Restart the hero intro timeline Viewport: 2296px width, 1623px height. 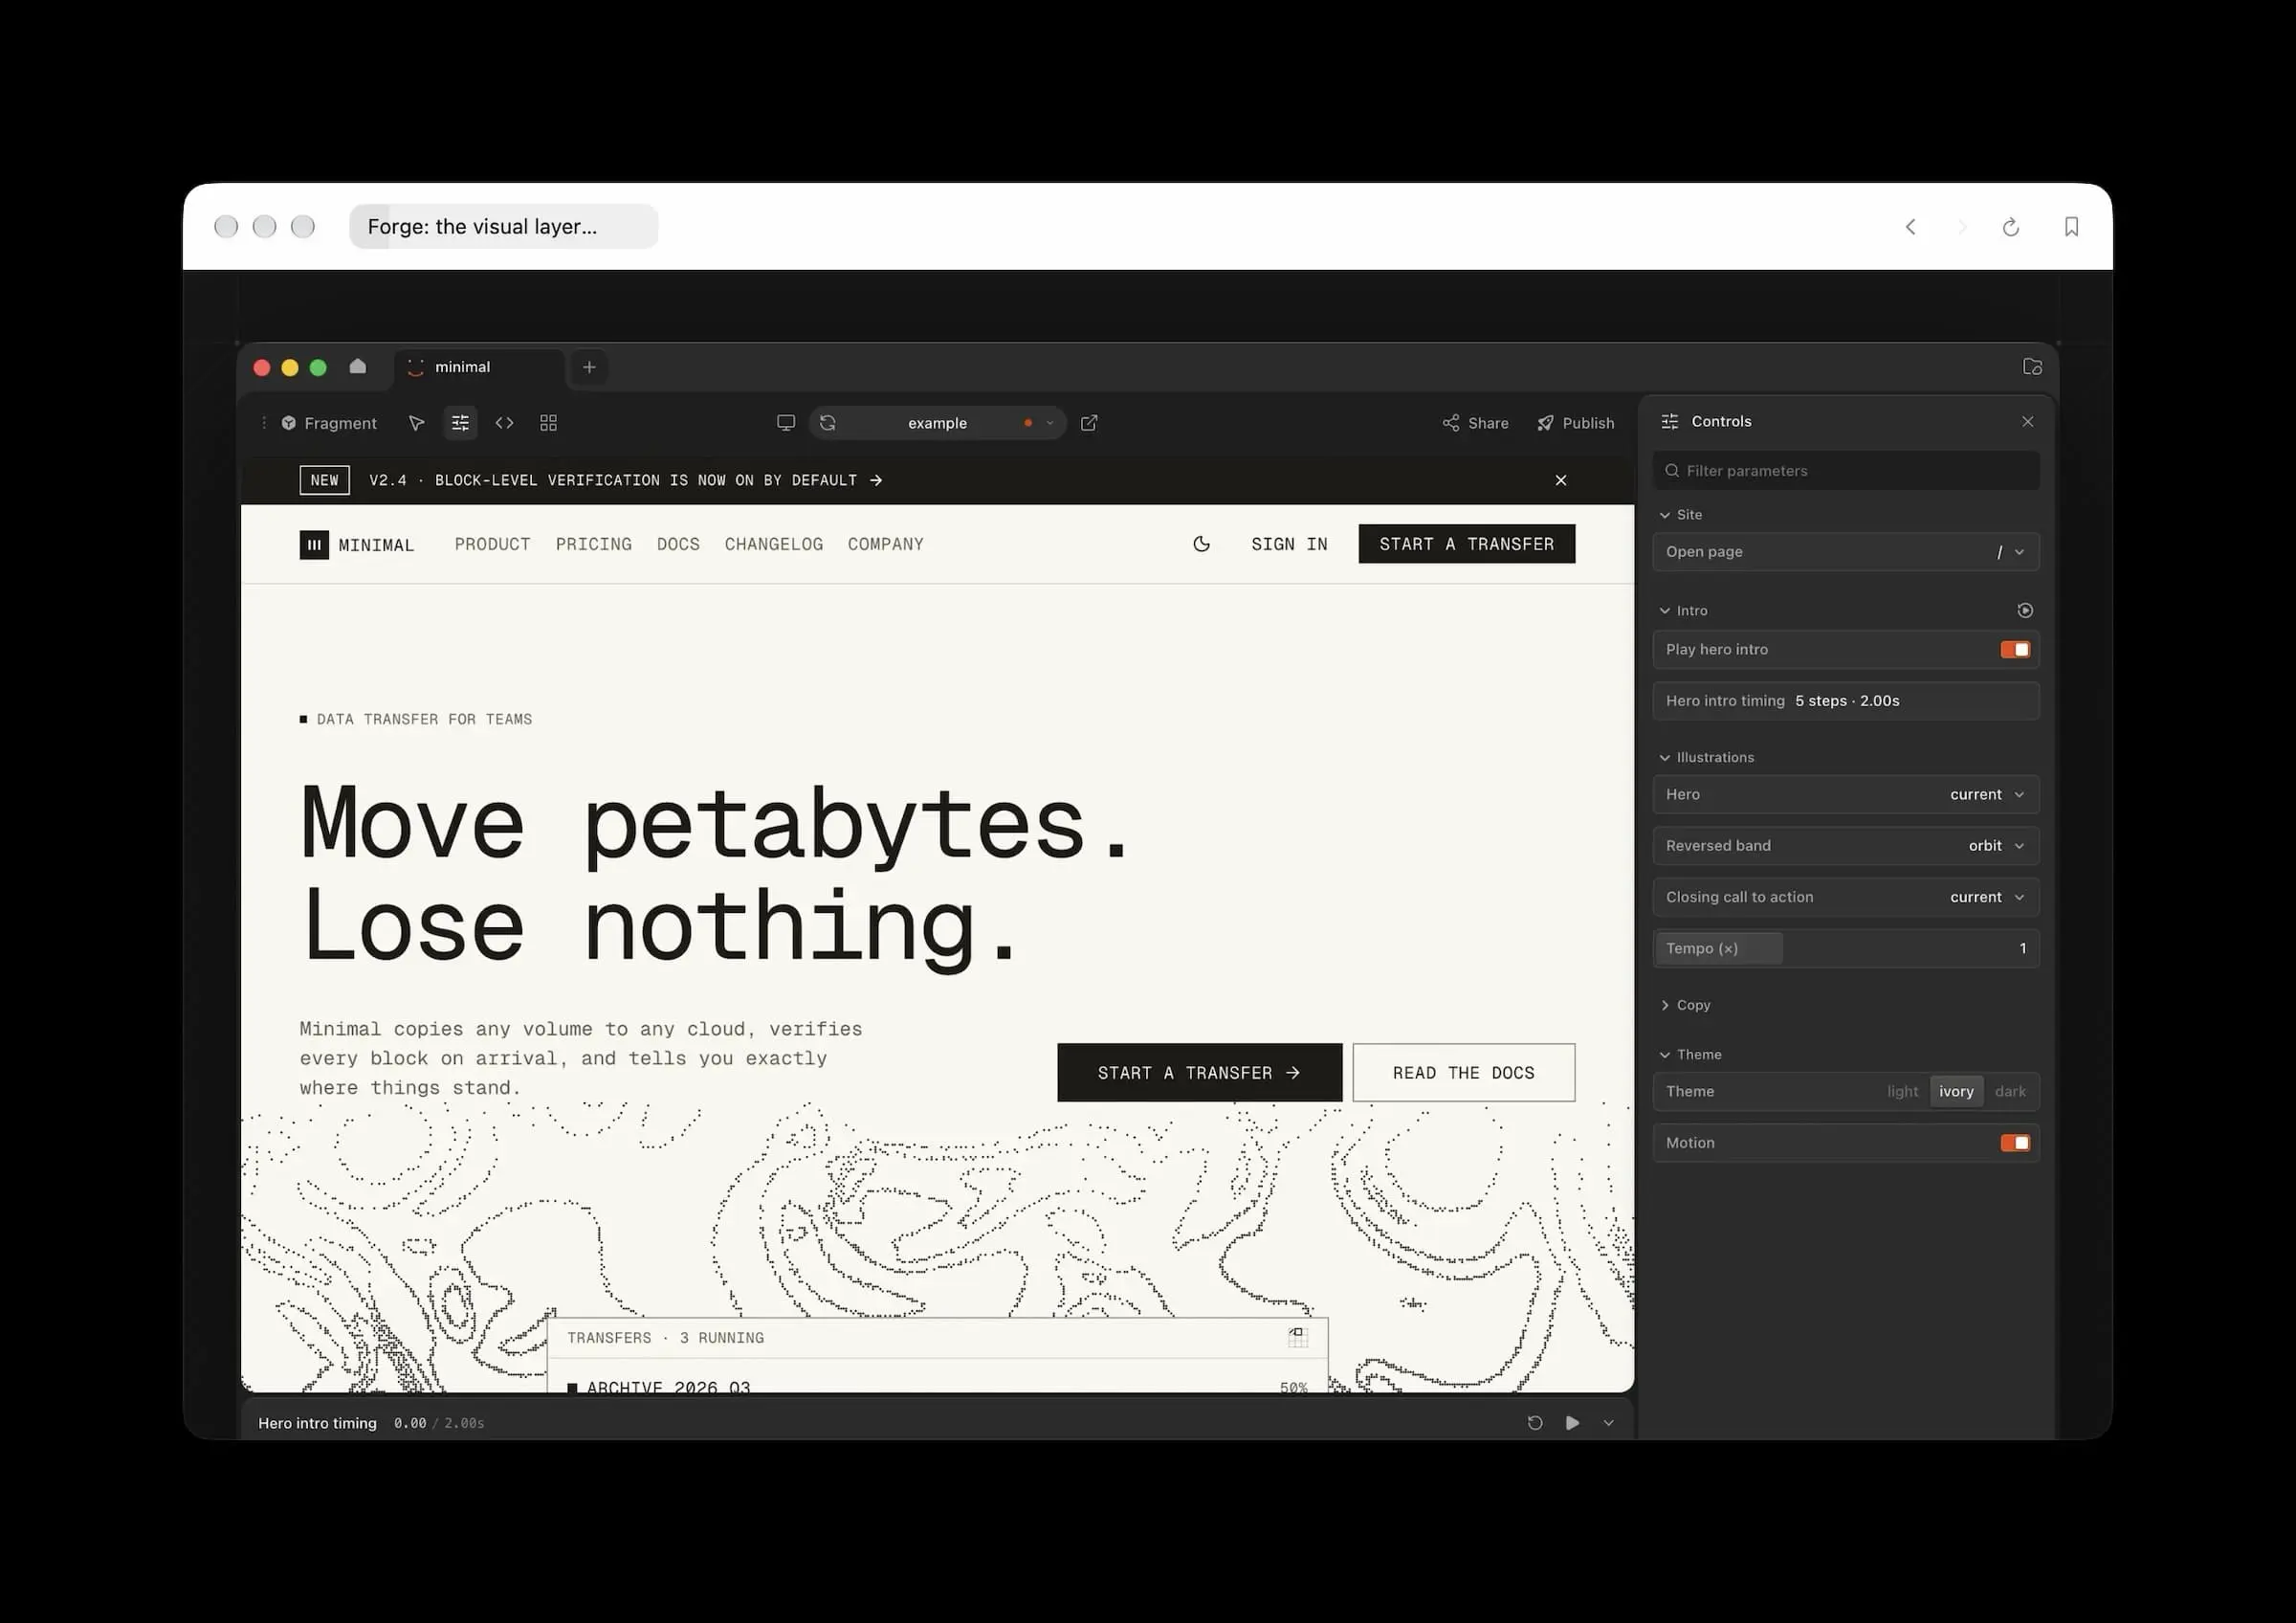1535,1423
